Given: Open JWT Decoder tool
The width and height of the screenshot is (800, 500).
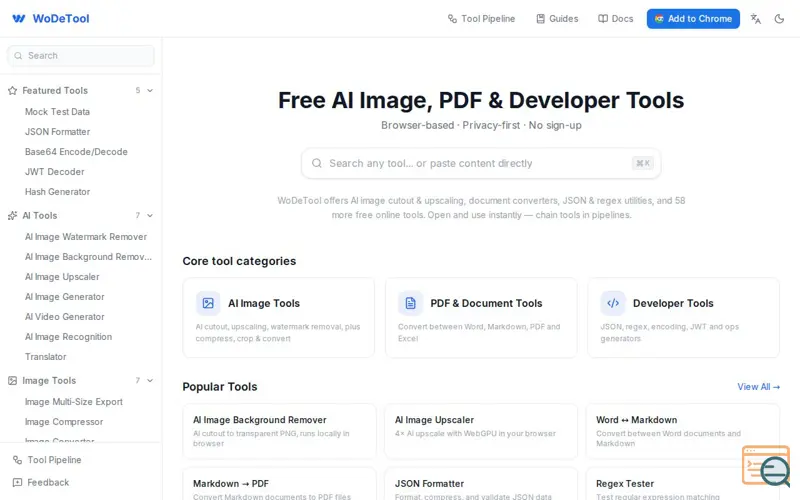Looking at the screenshot, I should point(55,171).
